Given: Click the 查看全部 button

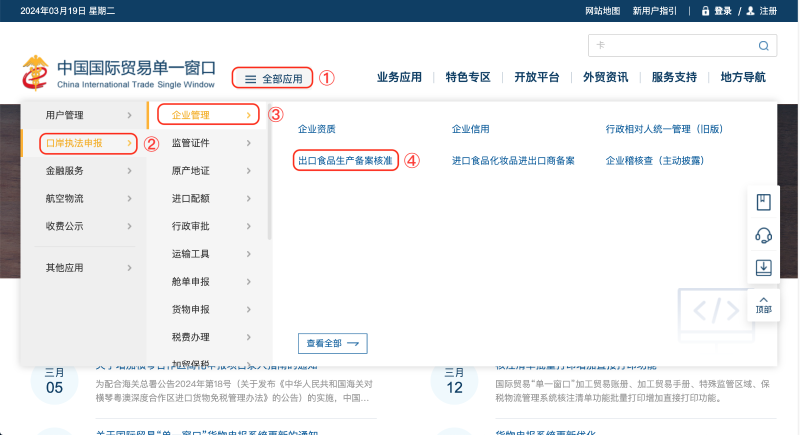Looking at the screenshot, I should (333, 343).
